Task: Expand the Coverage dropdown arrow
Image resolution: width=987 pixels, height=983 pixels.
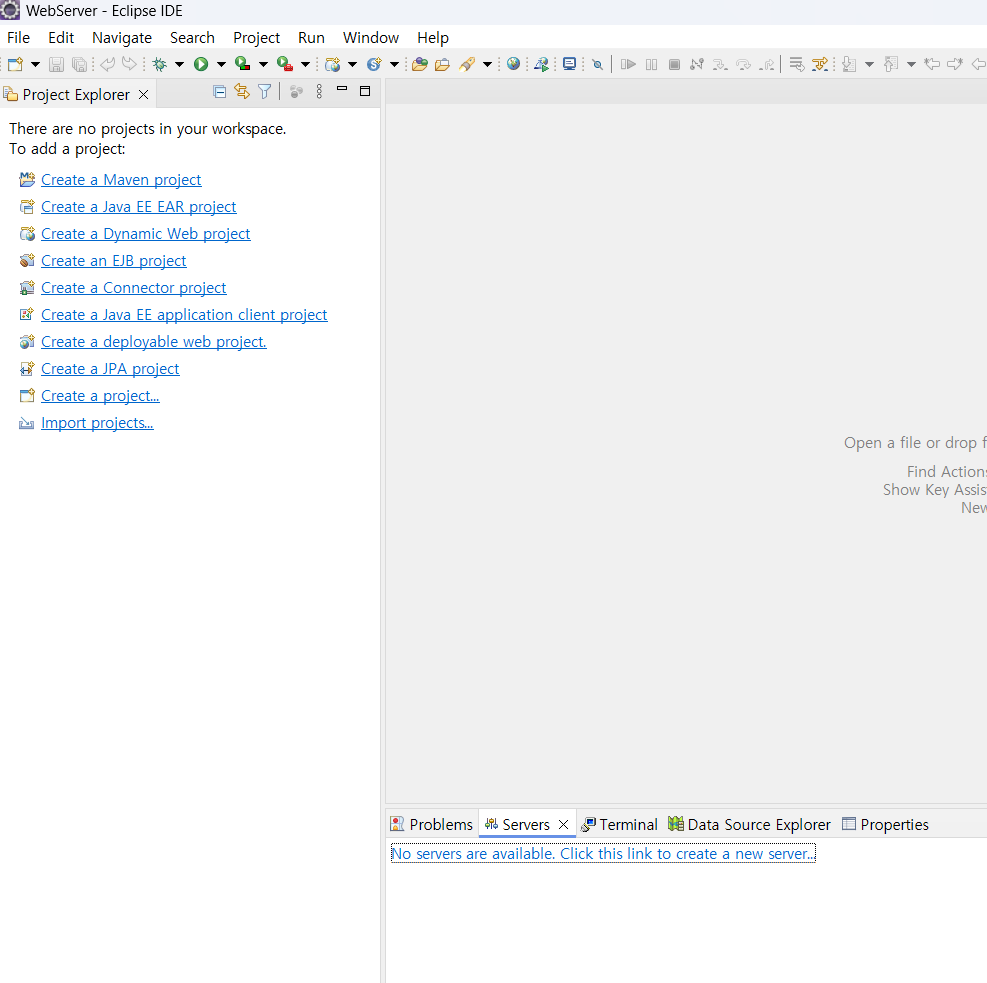Action: [x=263, y=64]
